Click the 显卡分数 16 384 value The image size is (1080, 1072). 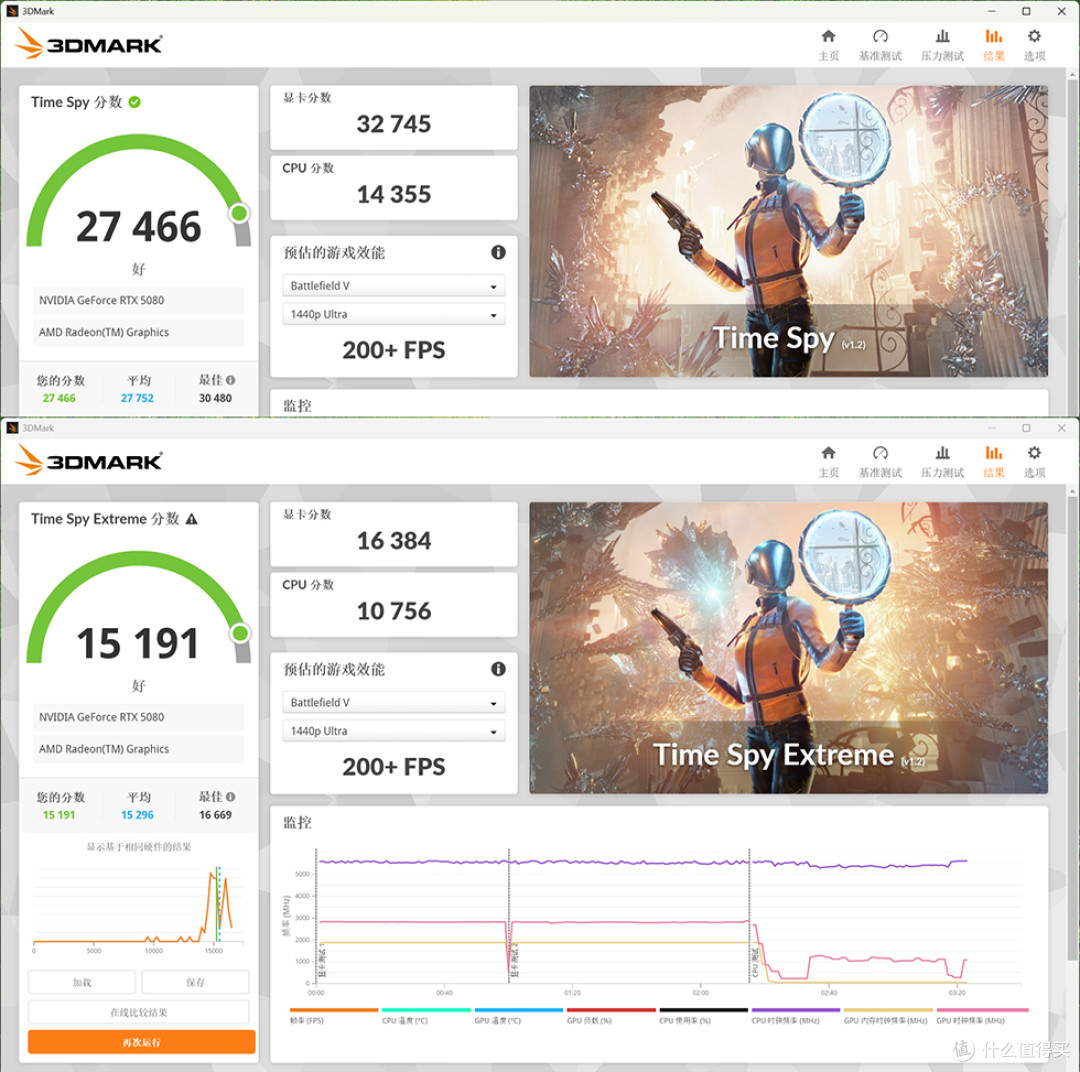393,541
